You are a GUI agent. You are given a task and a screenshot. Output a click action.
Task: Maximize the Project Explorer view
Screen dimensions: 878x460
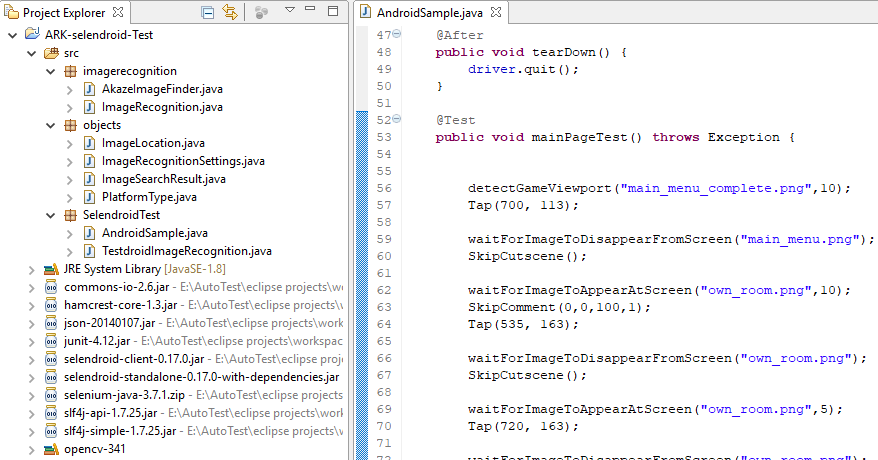(x=333, y=11)
